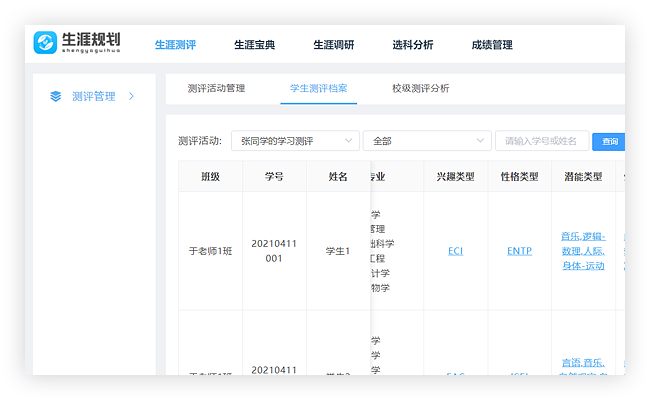Select the 学生测评档案 tab

click(x=319, y=88)
